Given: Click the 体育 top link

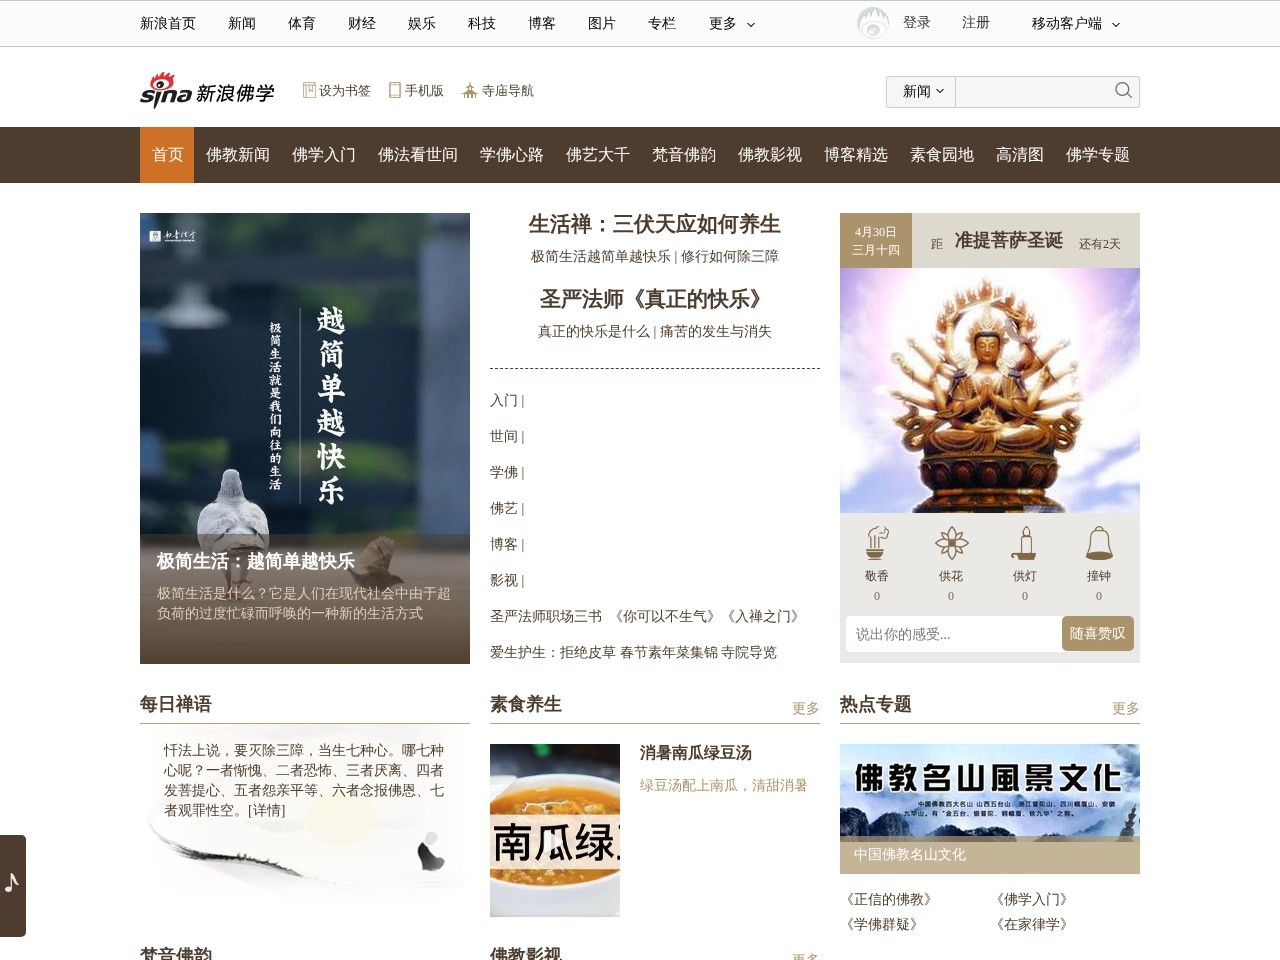Looking at the screenshot, I should click(302, 23).
